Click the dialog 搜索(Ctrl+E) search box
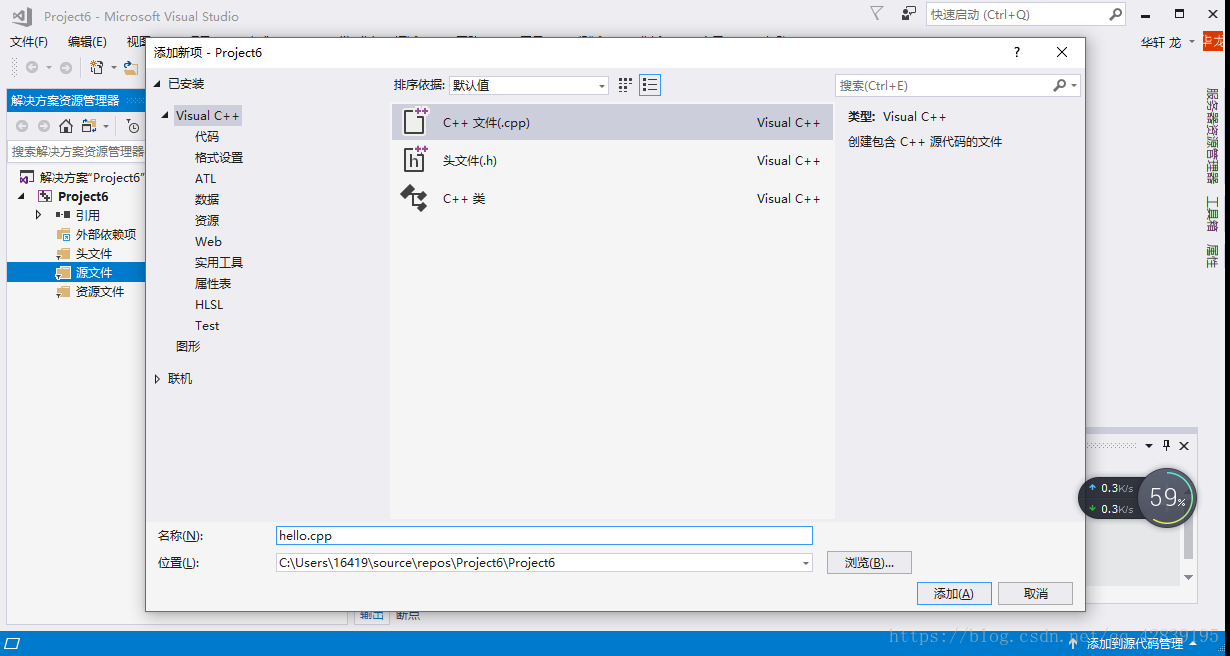The image size is (1230, 656). coord(943,86)
